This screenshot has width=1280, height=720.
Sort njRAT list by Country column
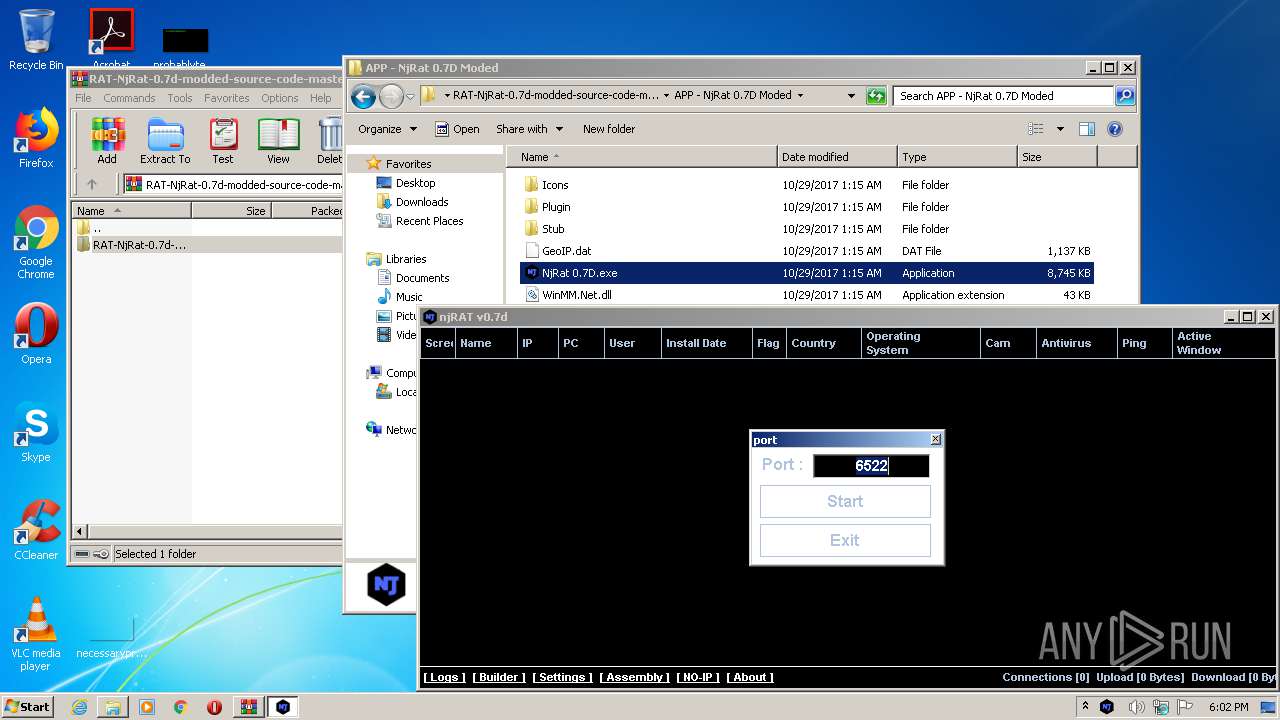(x=823, y=343)
